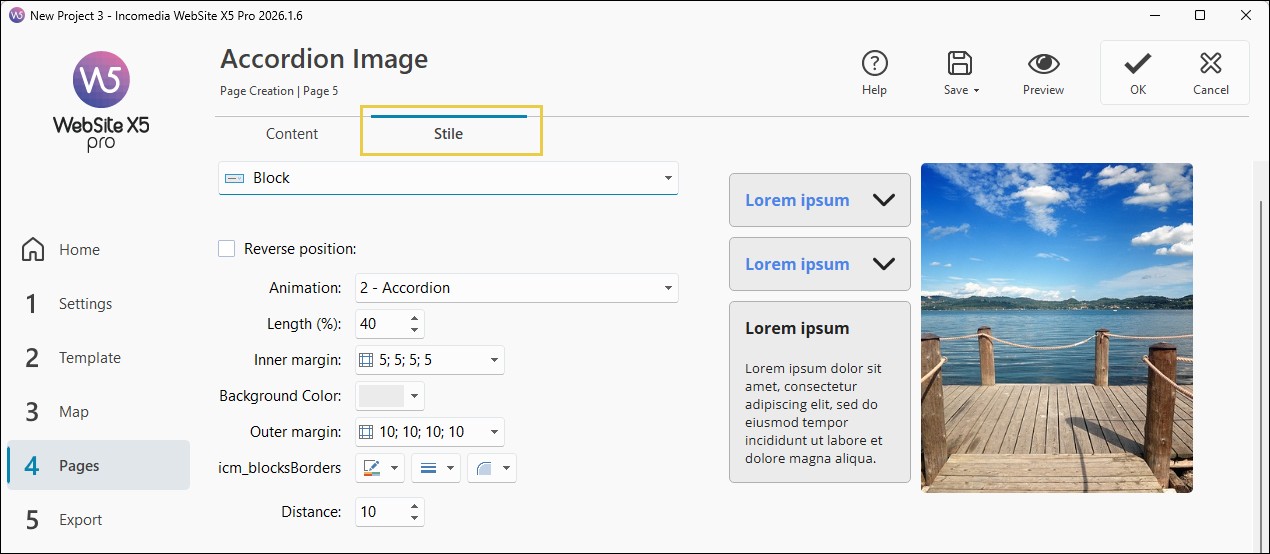Open step 2 Template
This screenshot has width=1270, height=554.
click(x=98, y=358)
